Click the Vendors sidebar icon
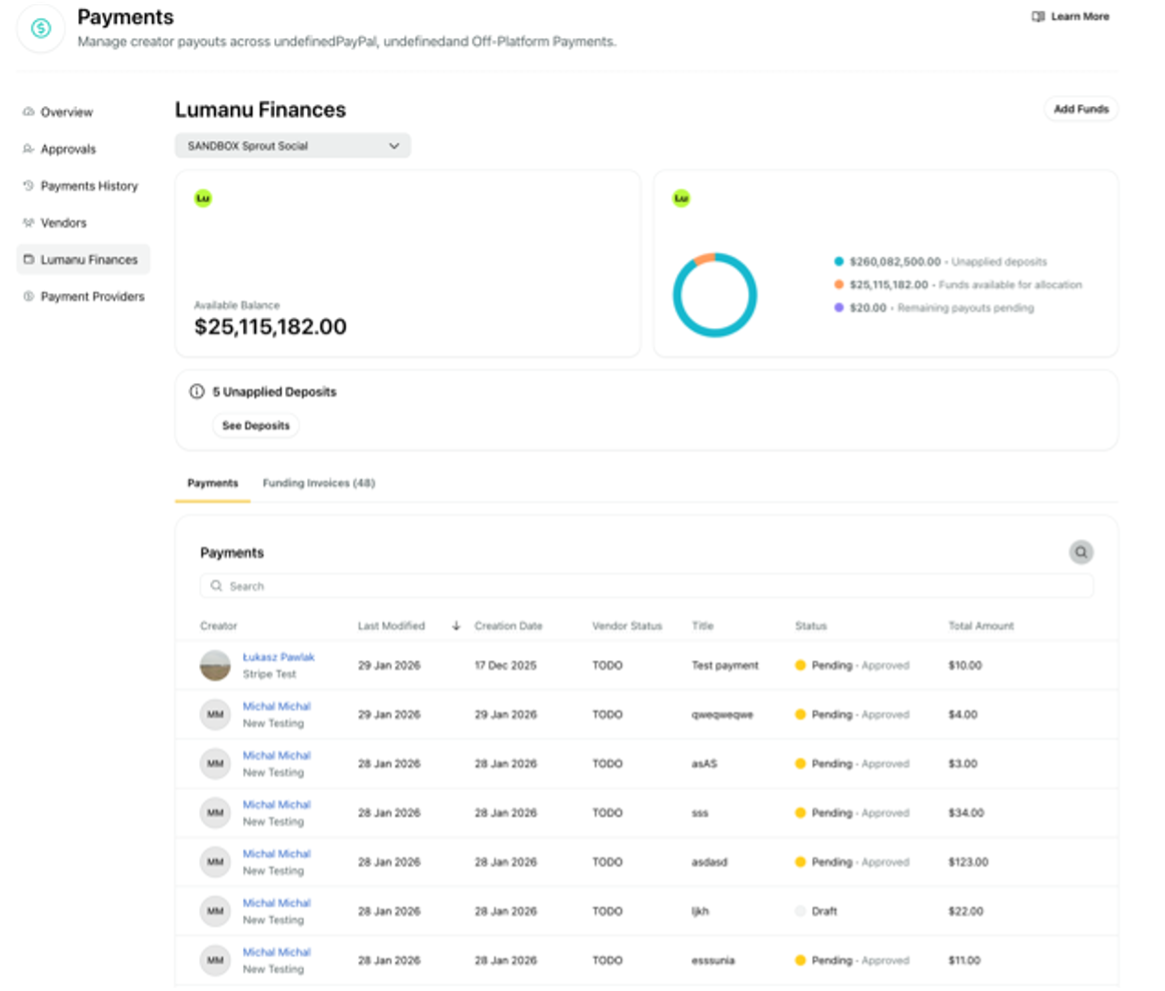The height and width of the screenshot is (991, 1165). pyautogui.click(x=28, y=222)
